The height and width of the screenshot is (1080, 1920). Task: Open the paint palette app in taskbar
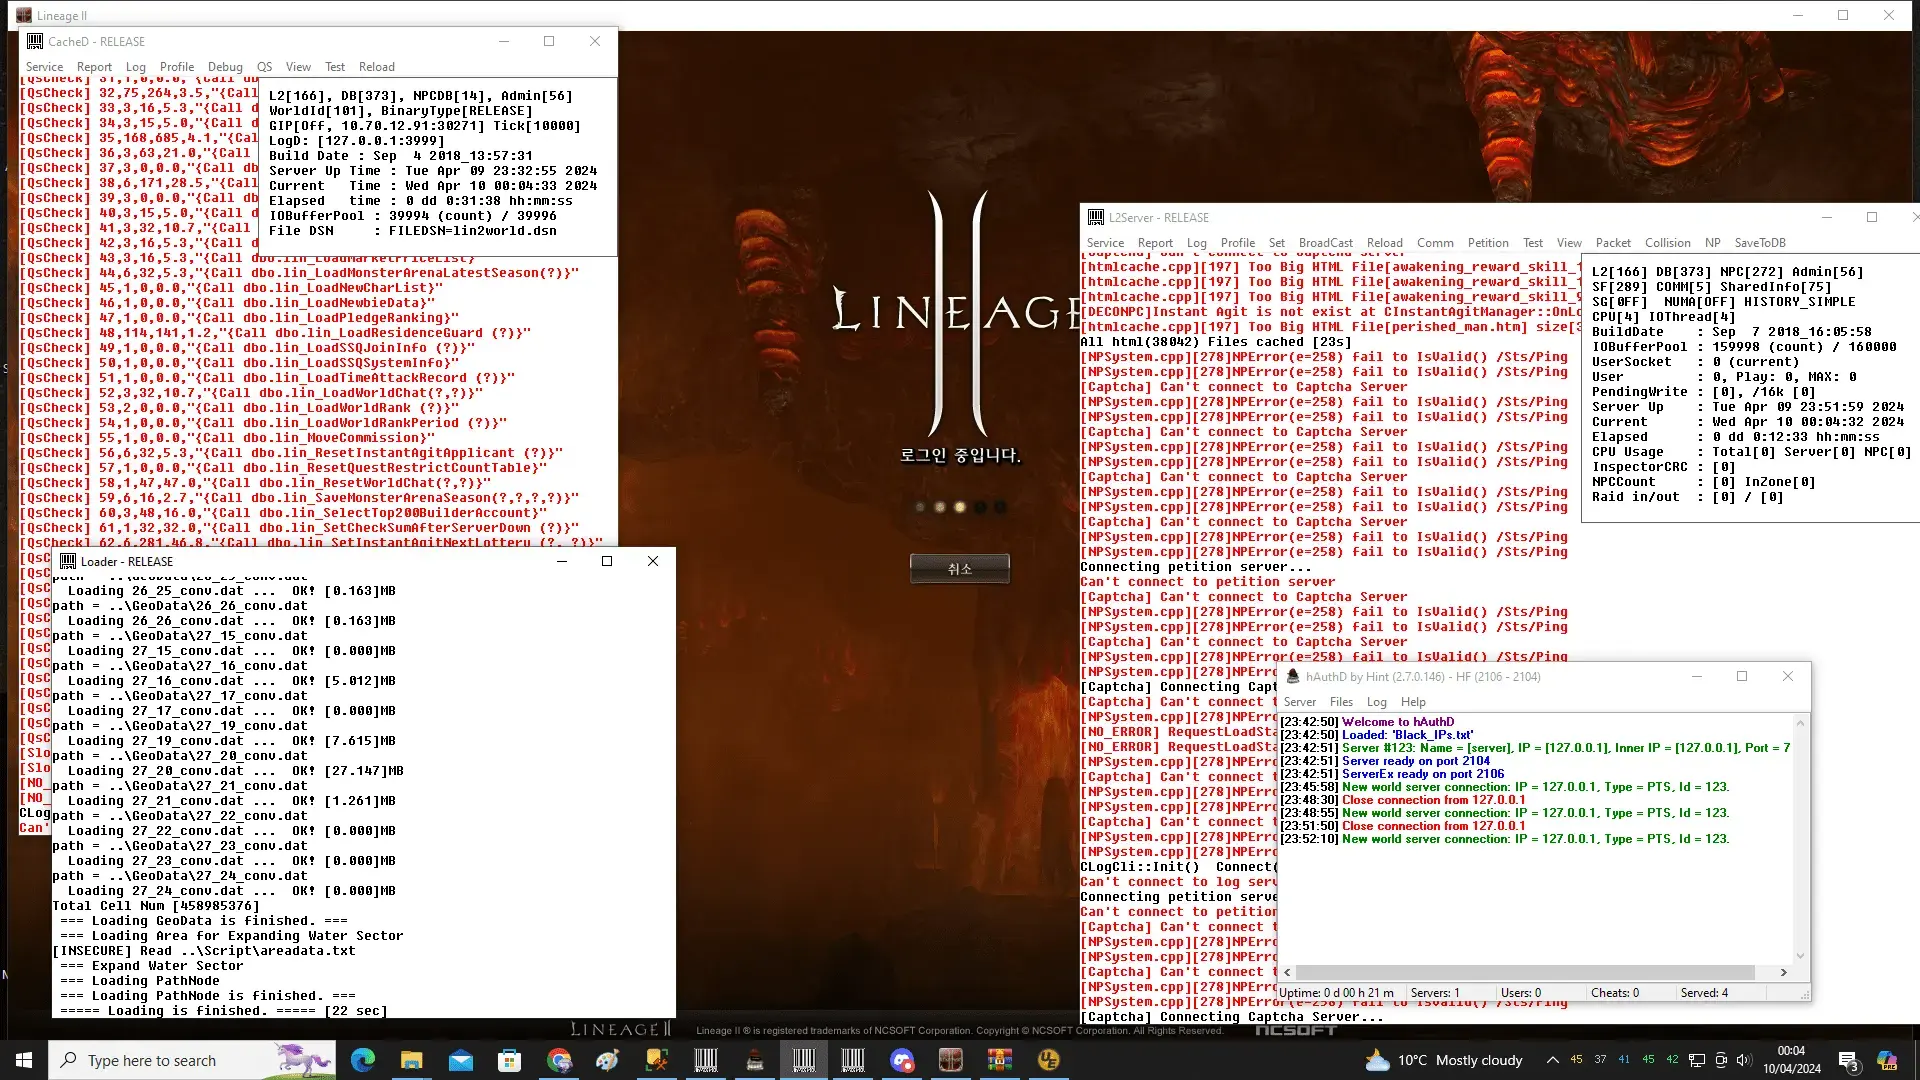pyautogui.click(x=607, y=1060)
